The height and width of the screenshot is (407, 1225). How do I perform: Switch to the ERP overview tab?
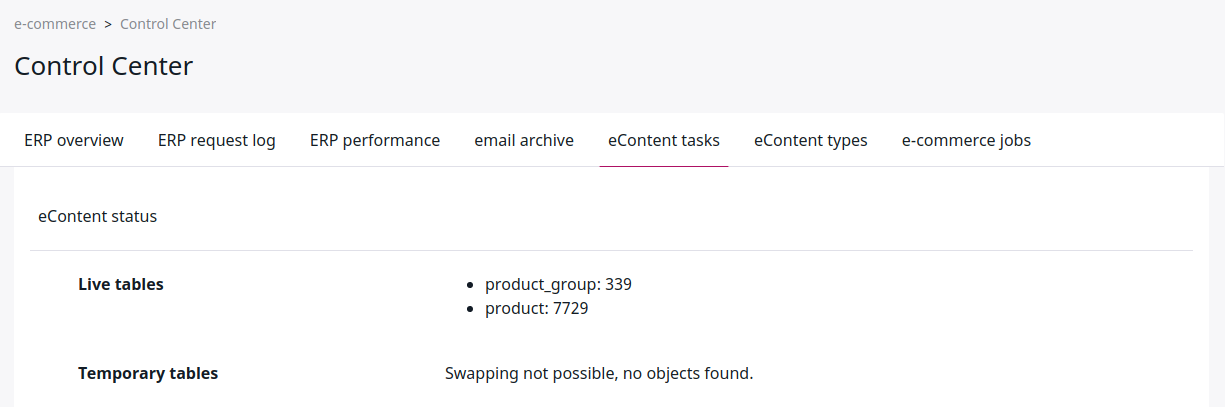[x=74, y=140]
